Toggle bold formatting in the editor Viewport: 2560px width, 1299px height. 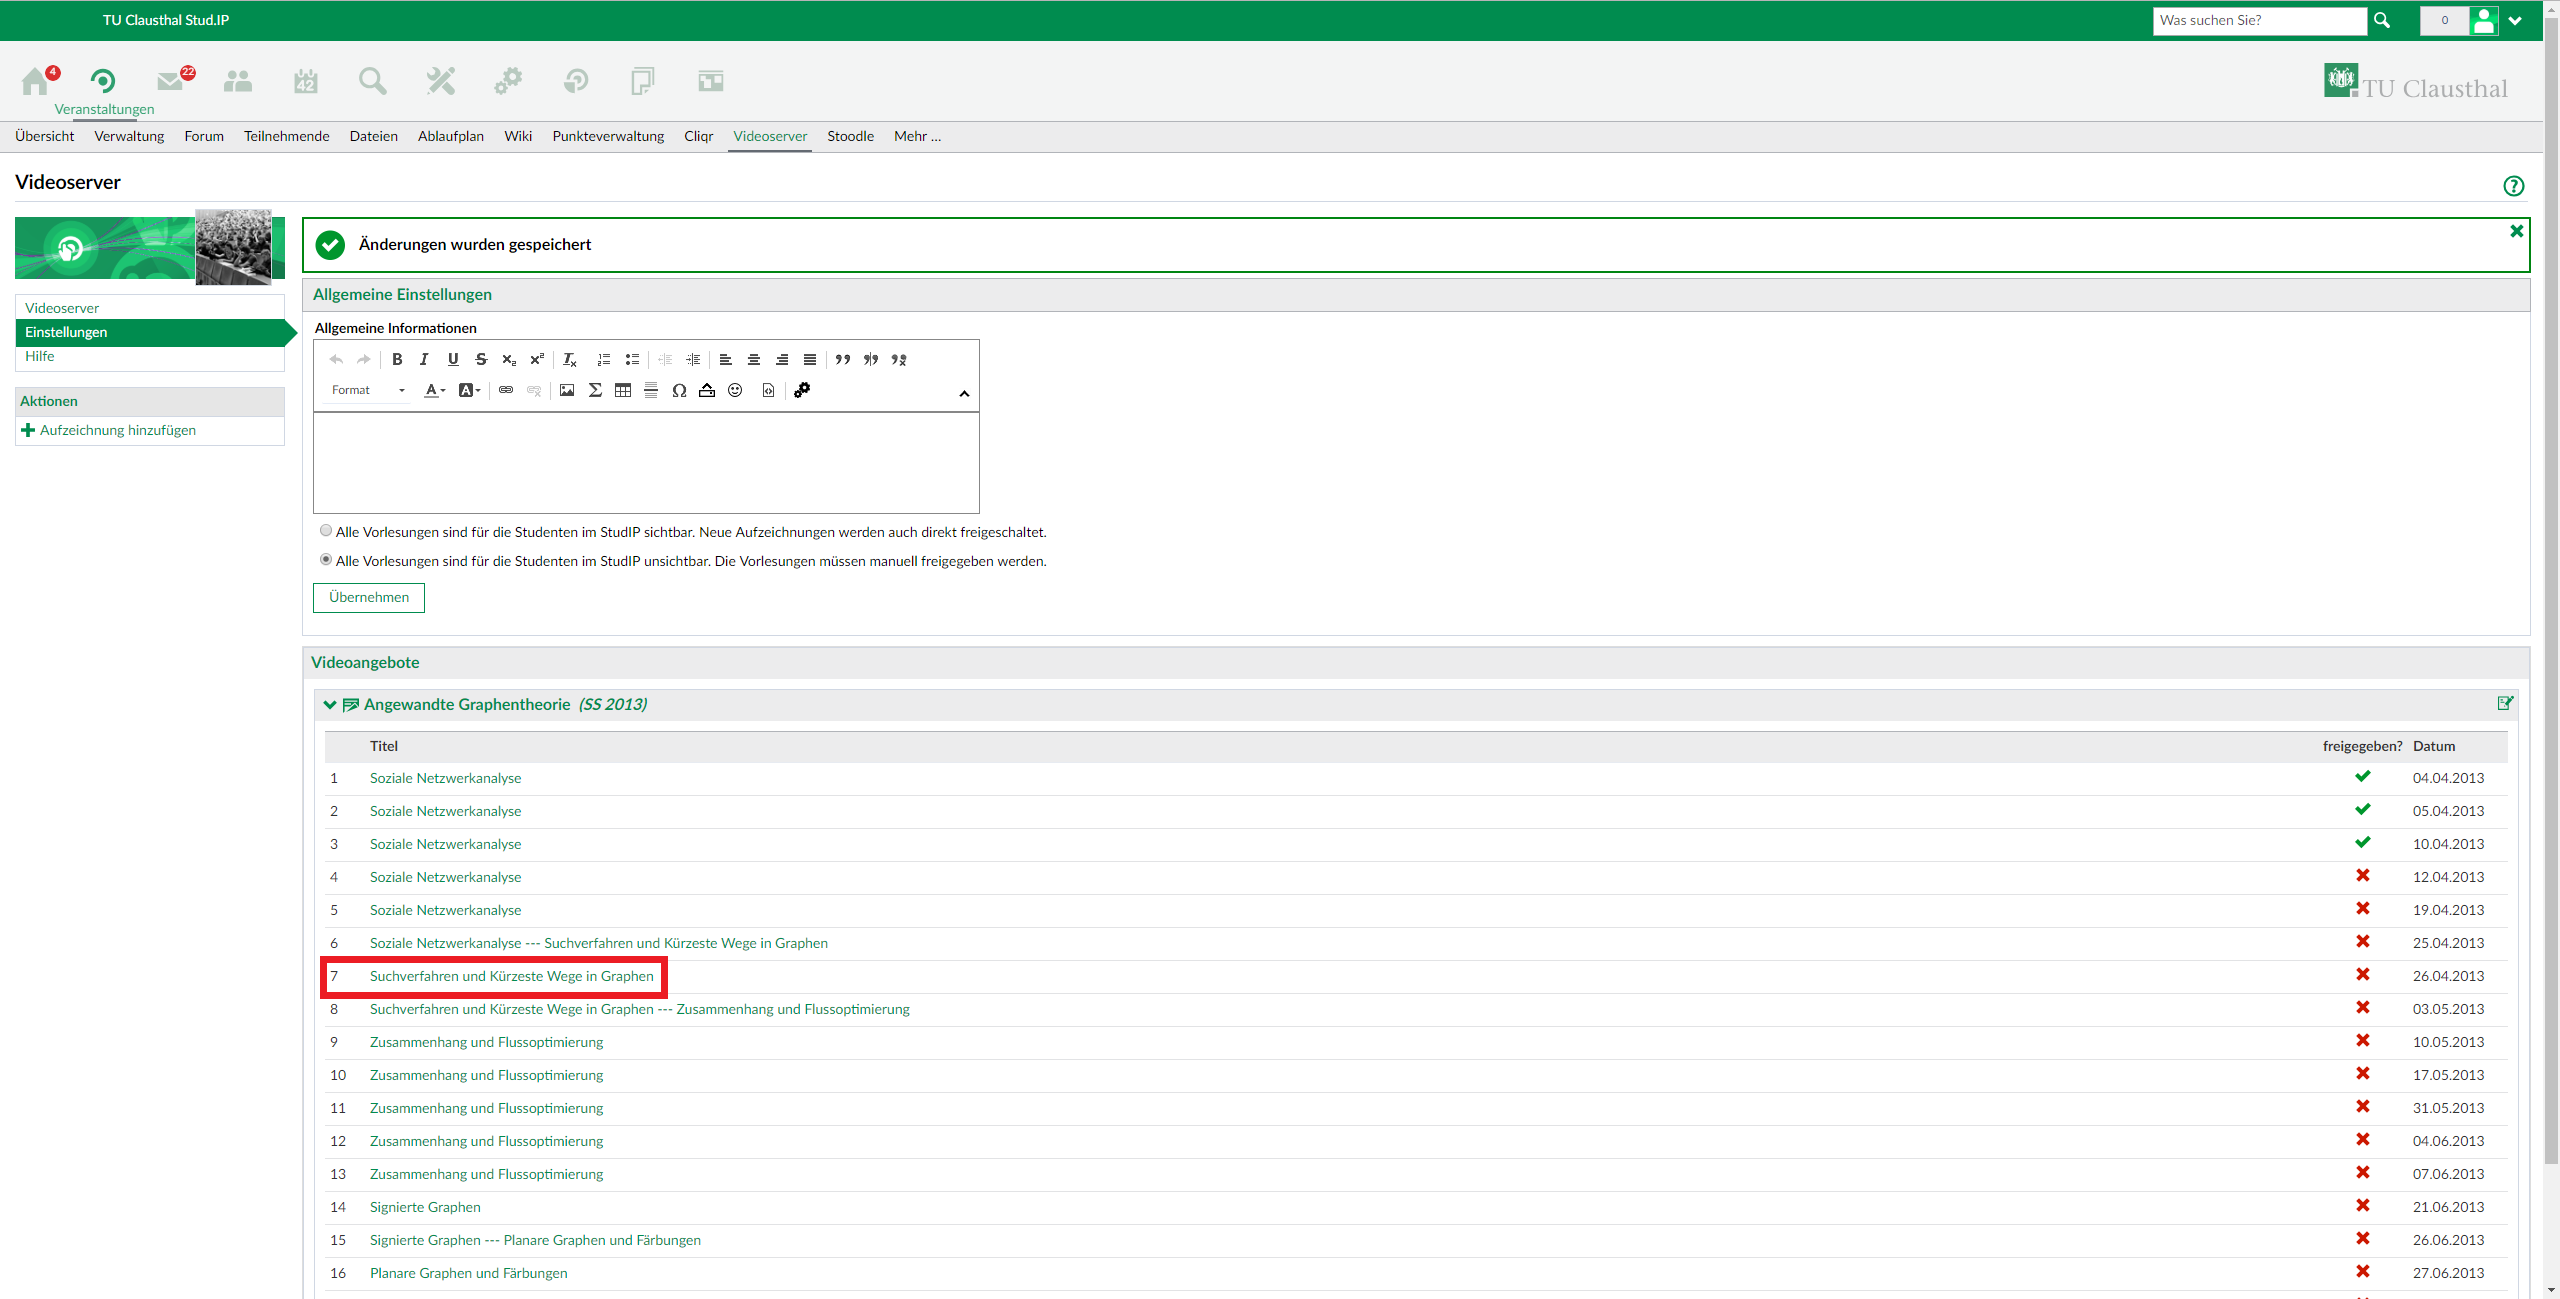397,359
